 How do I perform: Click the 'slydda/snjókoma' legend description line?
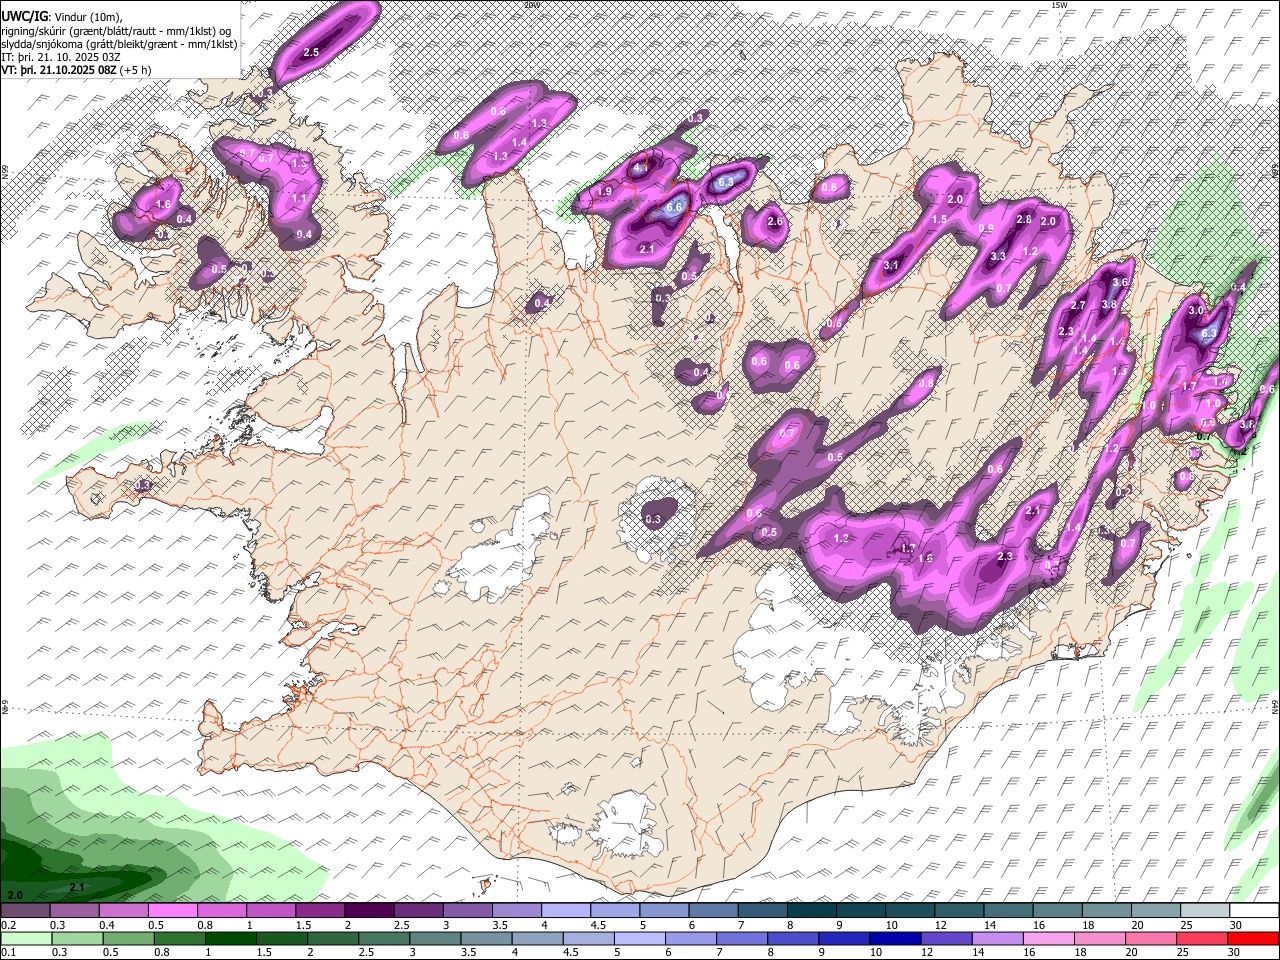pyautogui.click(x=119, y=44)
